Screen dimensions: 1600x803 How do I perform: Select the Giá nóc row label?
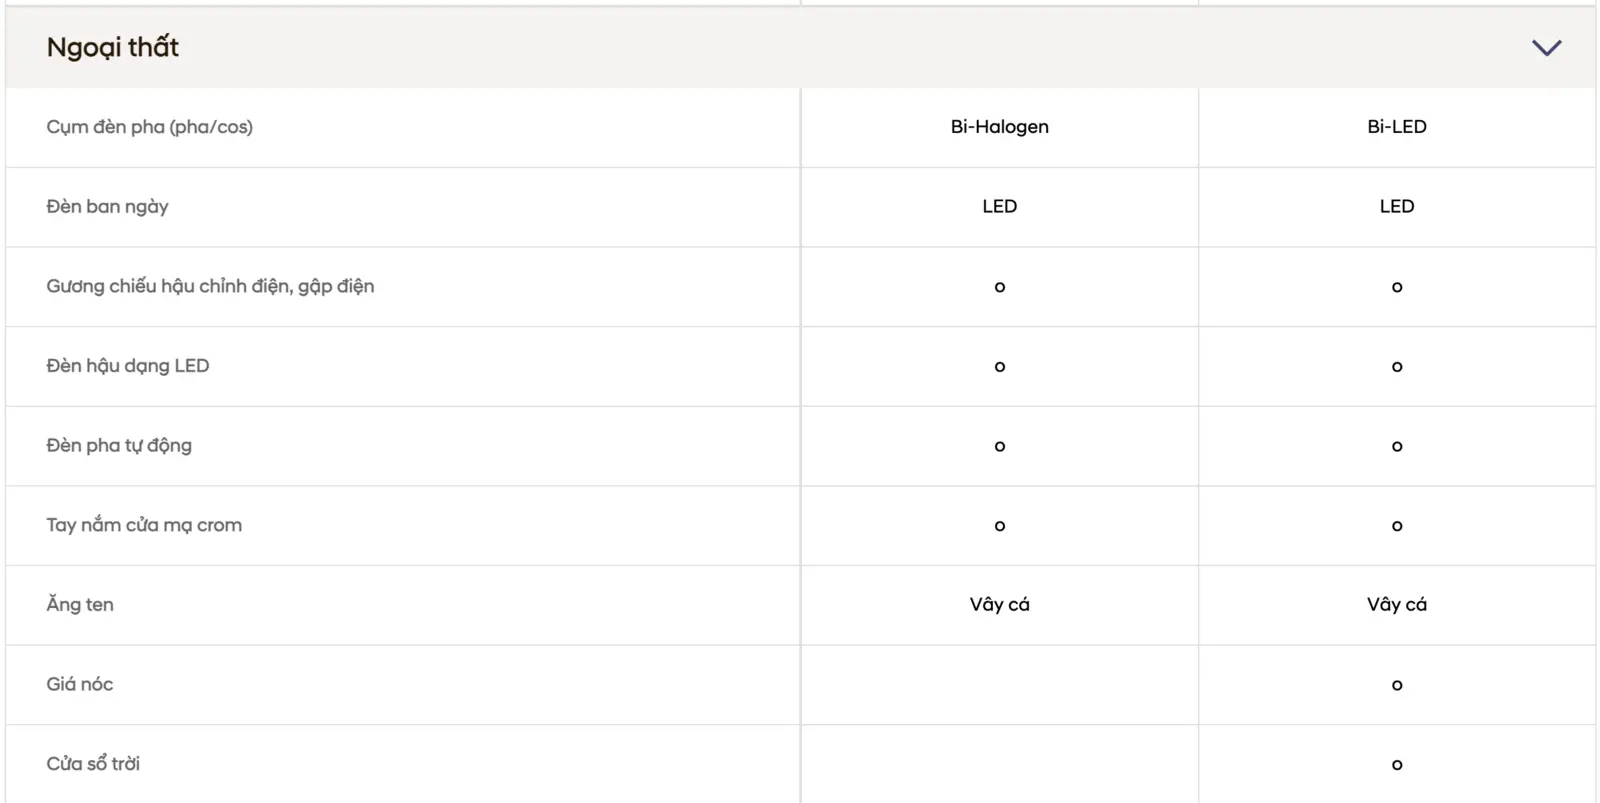[80, 684]
